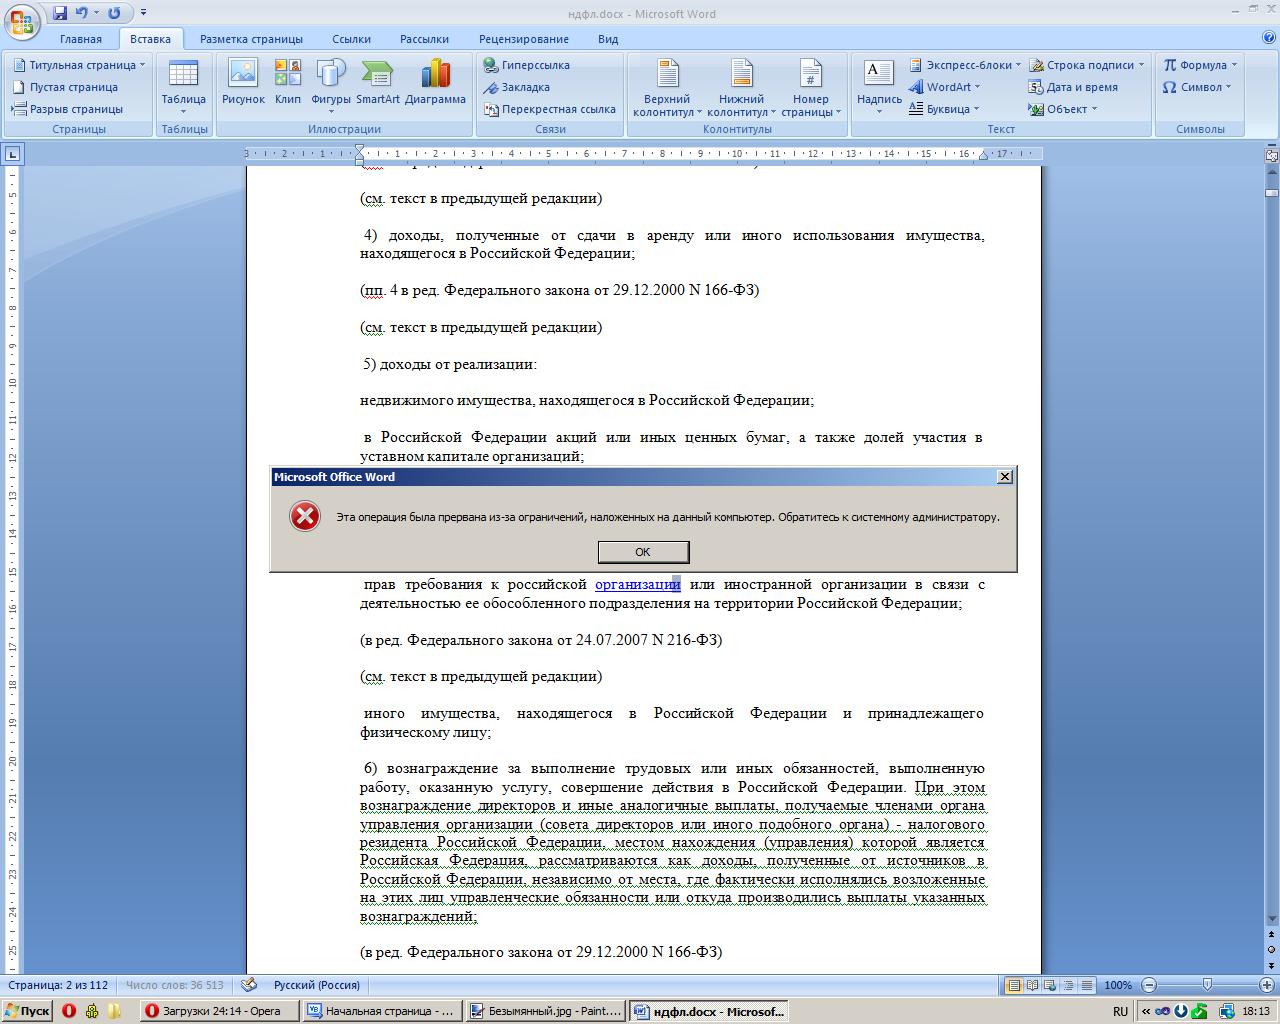This screenshot has height=1024, width=1280.
Task: Switch to outline view
Action: point(1068,985)
